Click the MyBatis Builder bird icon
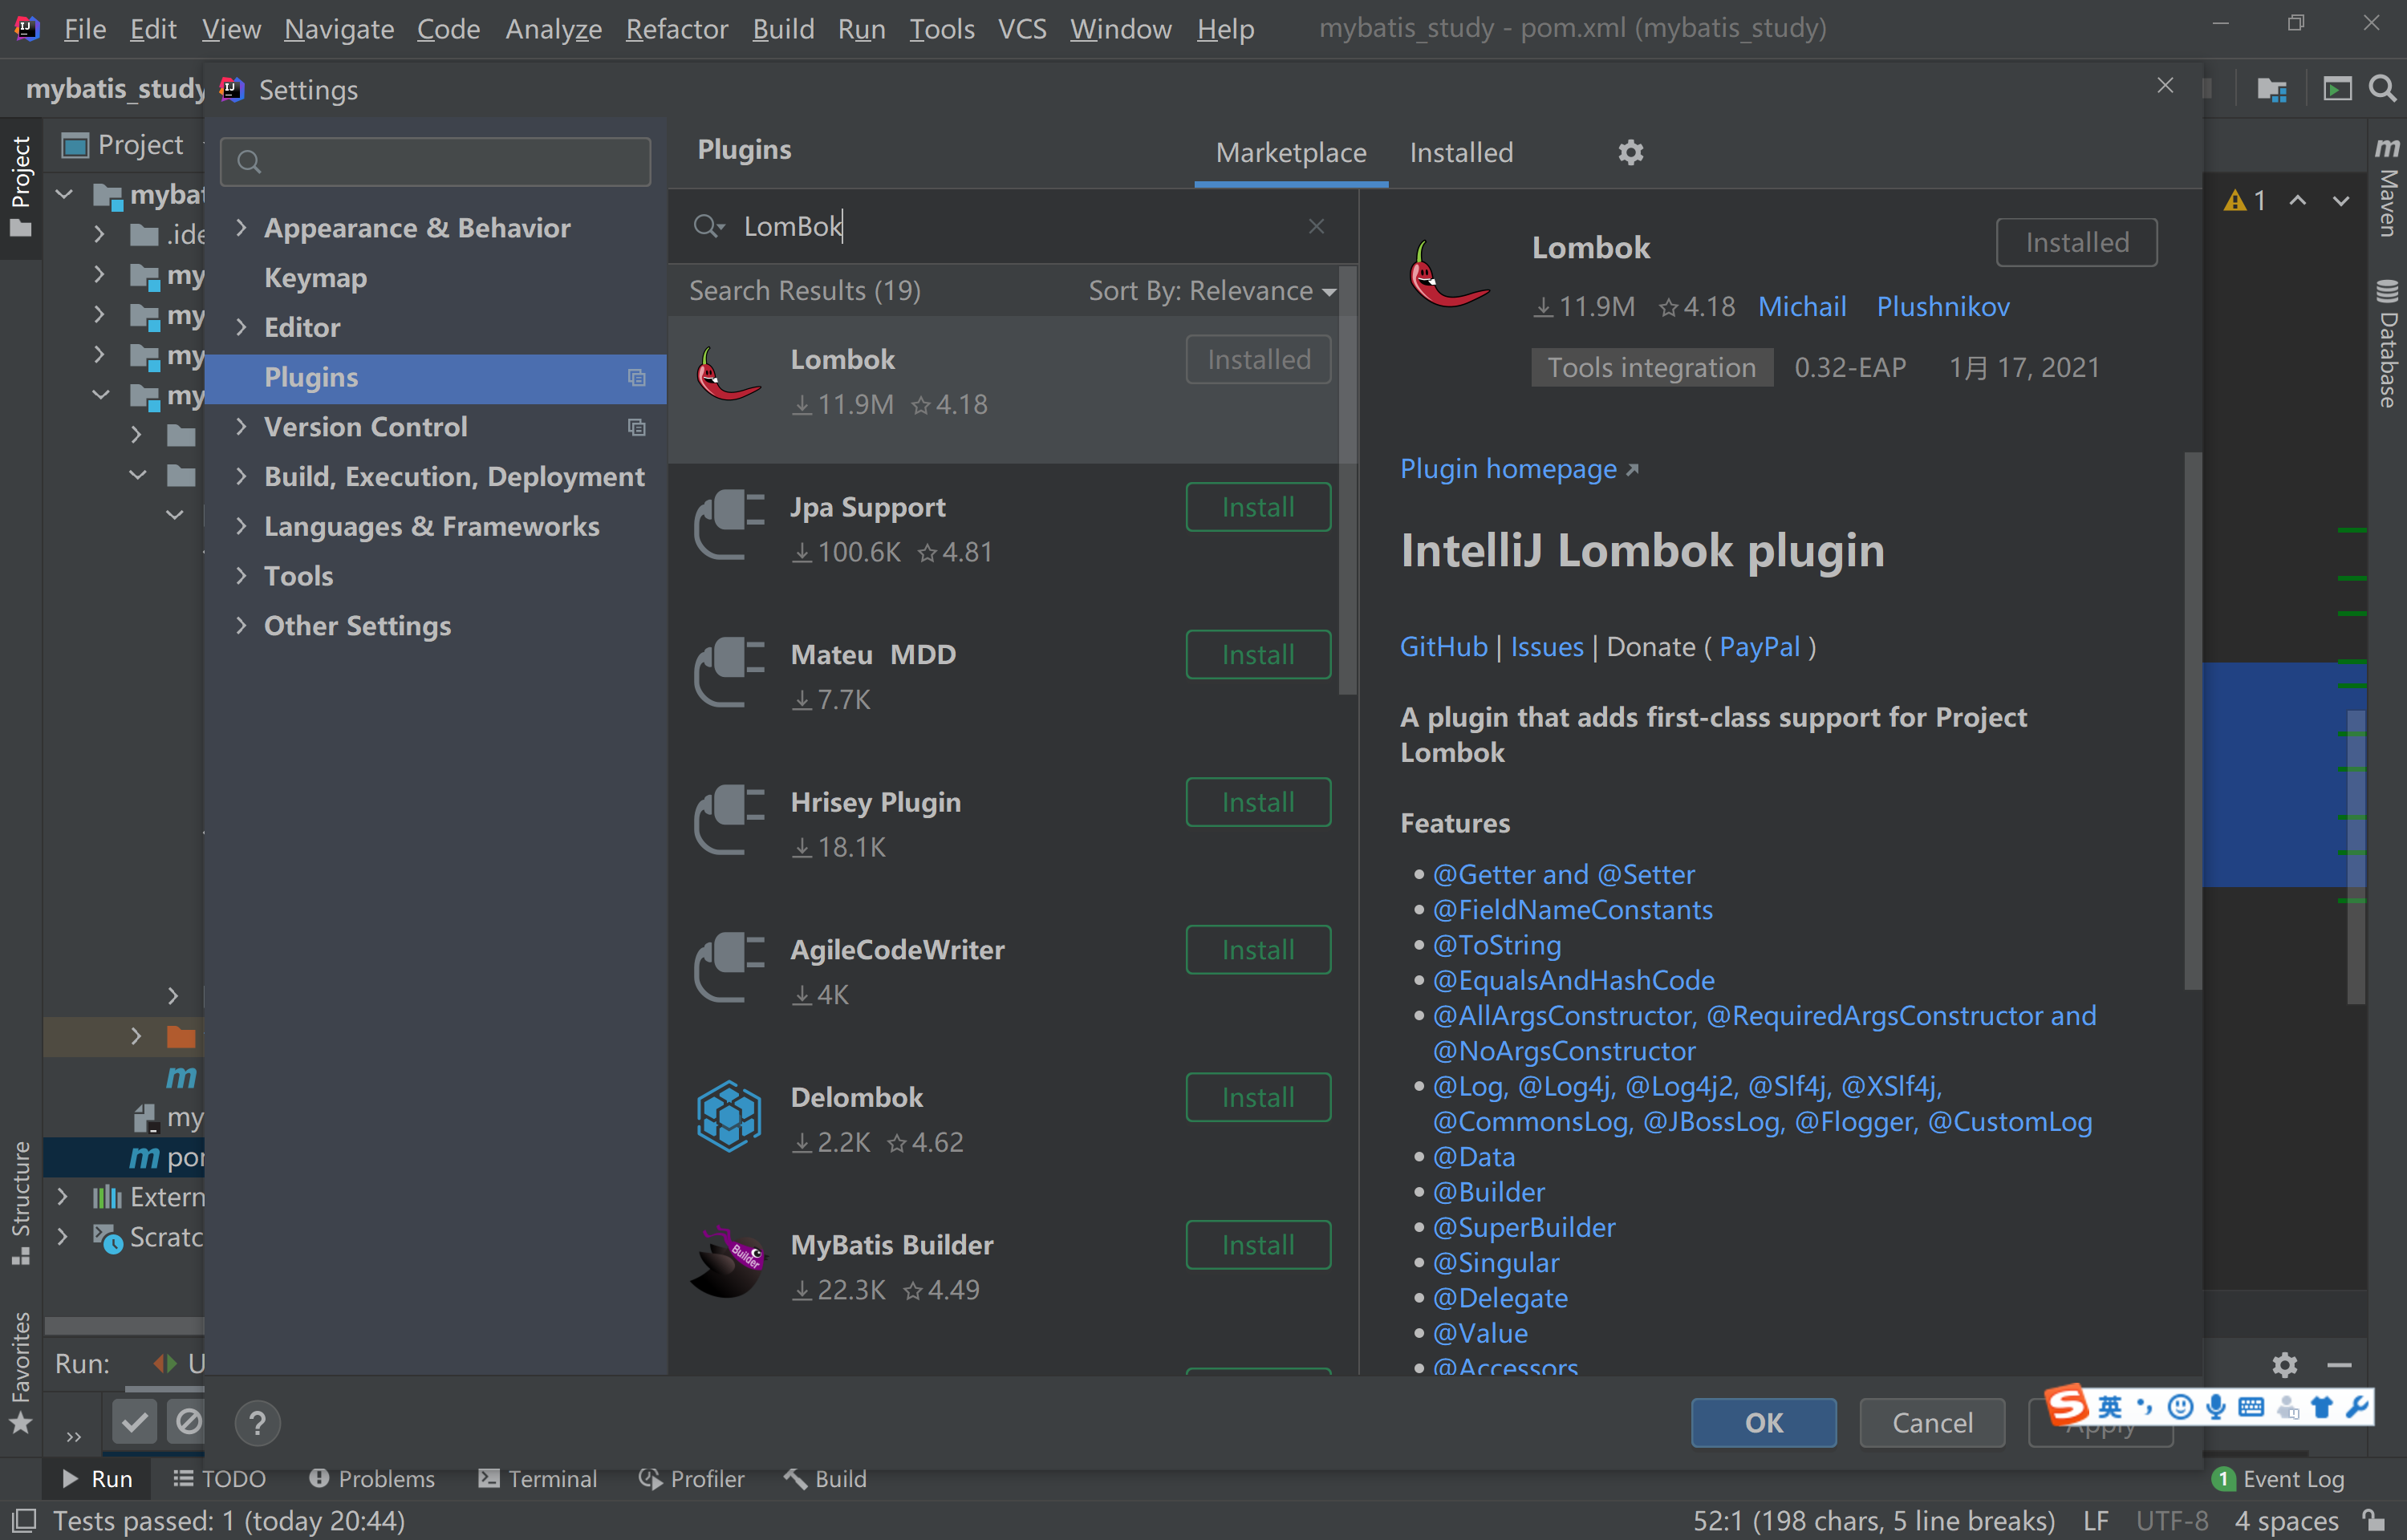 [728, 1263]
